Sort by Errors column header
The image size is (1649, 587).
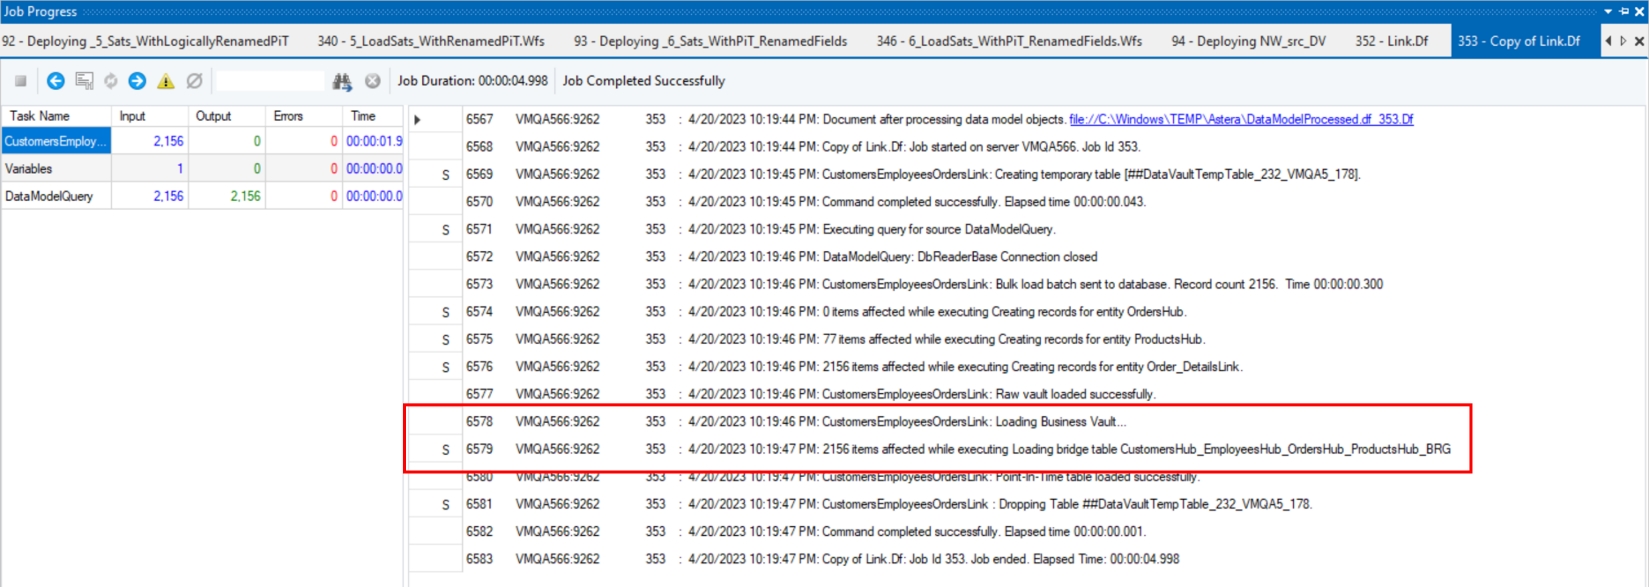[x=303, y=116]
